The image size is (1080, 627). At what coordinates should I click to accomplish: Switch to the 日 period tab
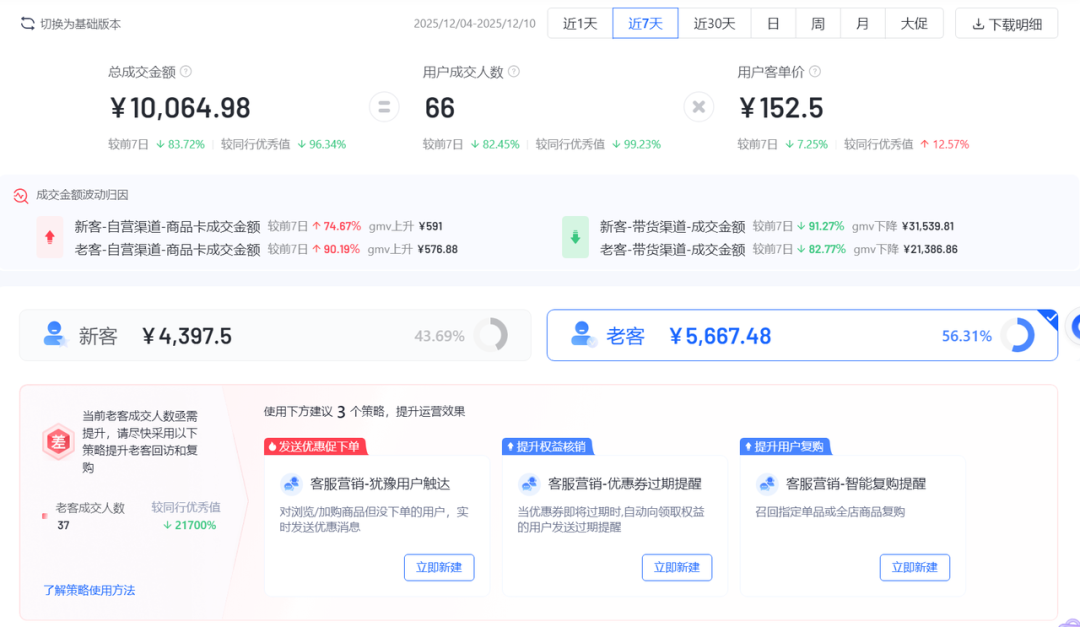click(x=773, y=23)
